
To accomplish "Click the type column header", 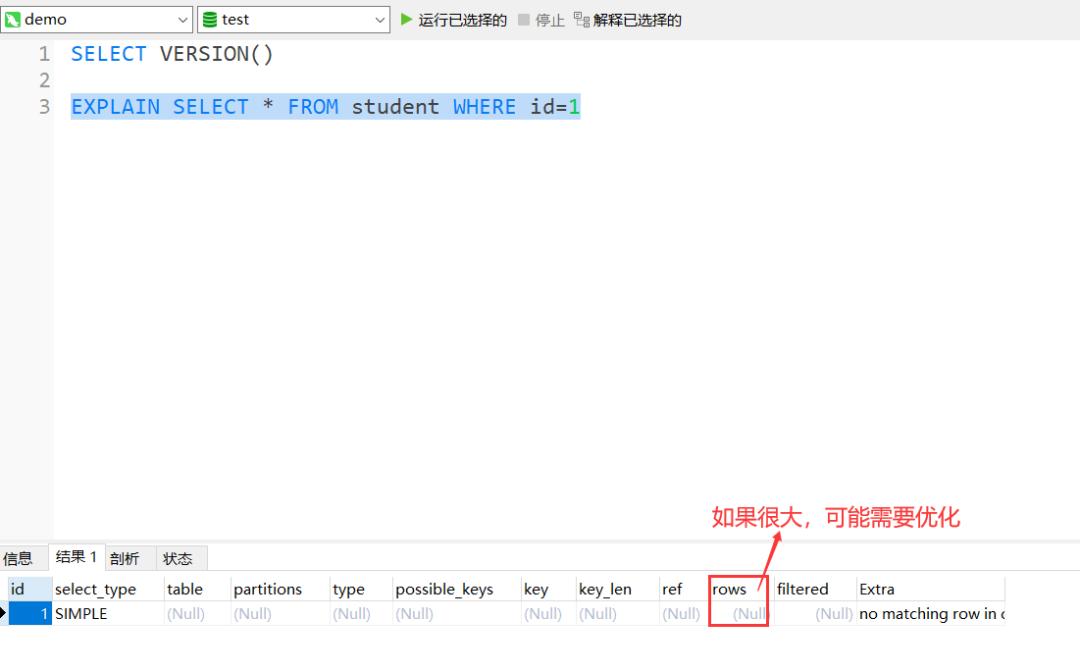I will click(361, 589).
